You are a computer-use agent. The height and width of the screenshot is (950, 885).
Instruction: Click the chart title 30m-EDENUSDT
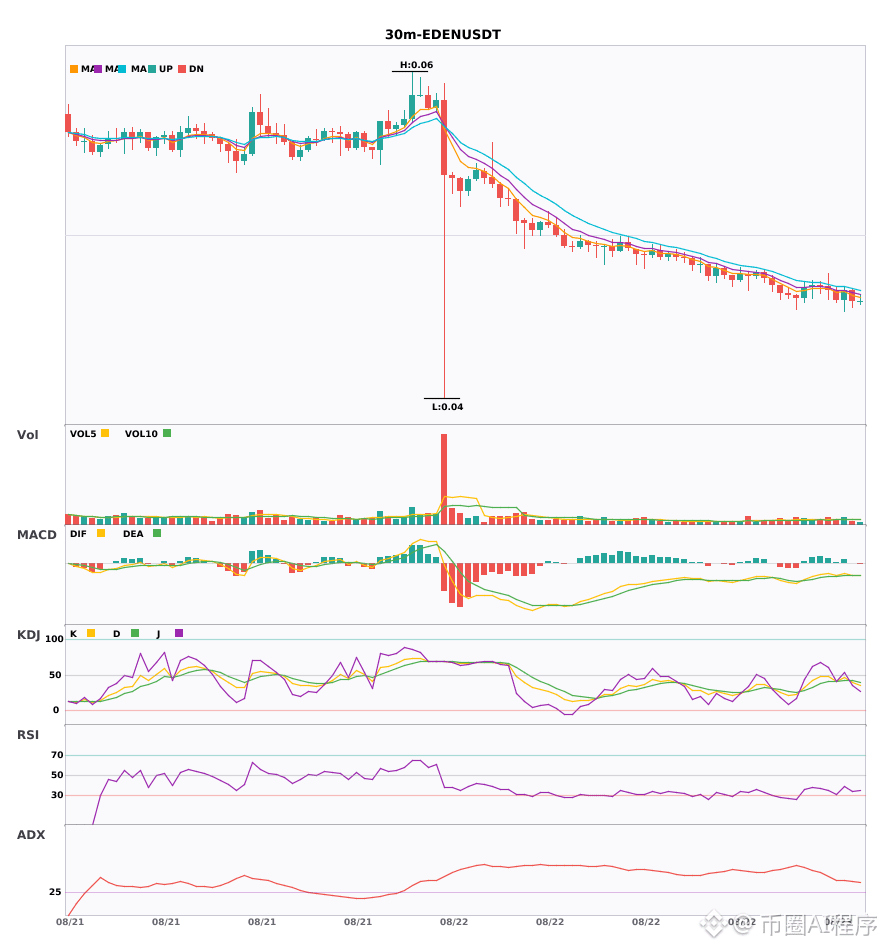coord(443,35)
